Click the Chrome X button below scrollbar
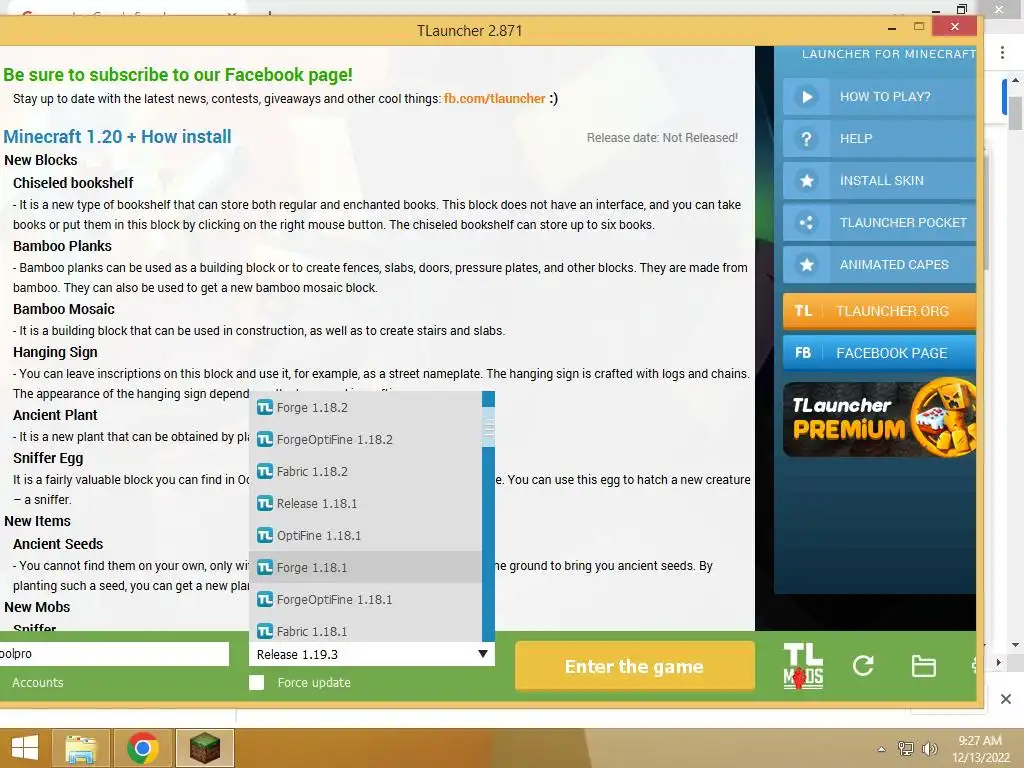1024x768 pixels. pos(1006,699)
